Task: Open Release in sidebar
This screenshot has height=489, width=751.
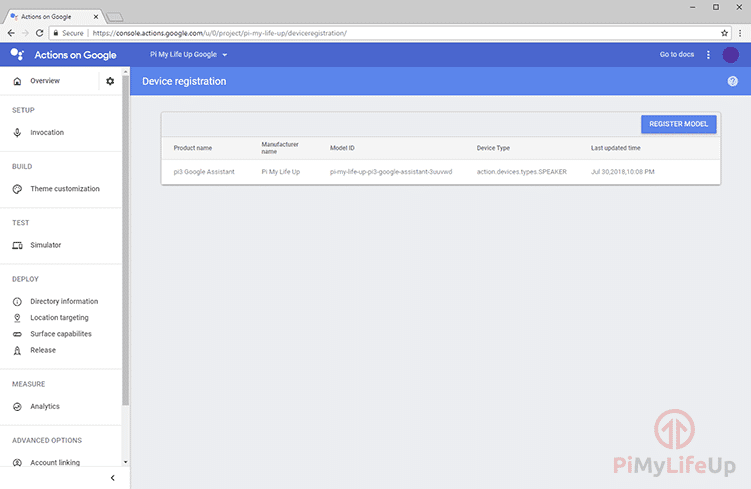Action: (43, 350)
